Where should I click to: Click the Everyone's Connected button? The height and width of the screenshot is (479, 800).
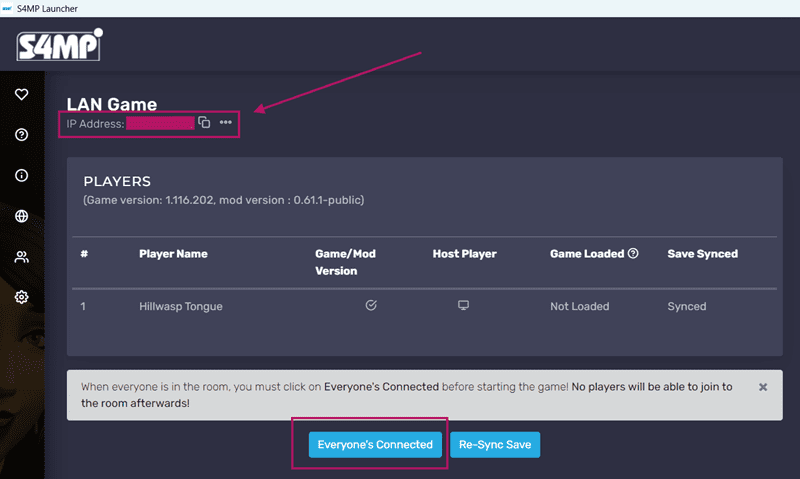[x=375, y=445]
